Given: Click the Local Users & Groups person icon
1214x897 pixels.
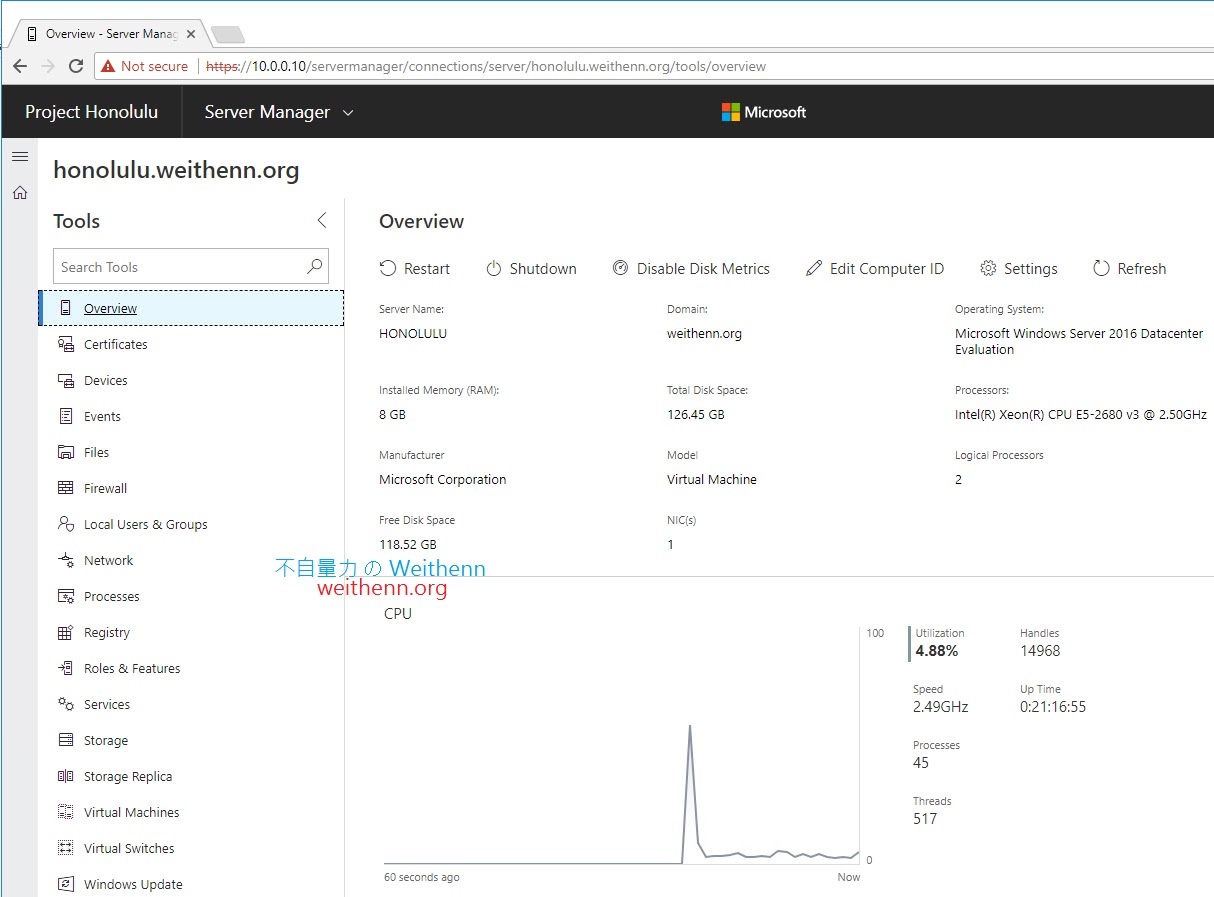Looking at the screenshot, I should point(66,524).
